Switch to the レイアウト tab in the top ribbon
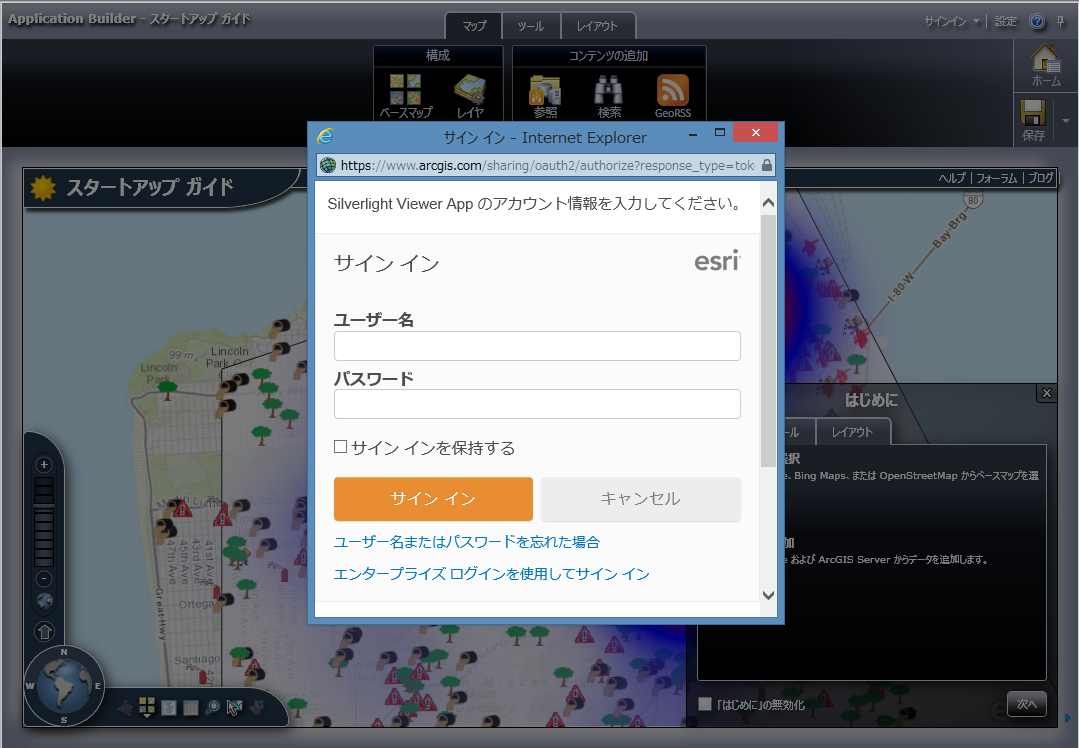This screenshot has height=748, width=1079. (597, 26)
